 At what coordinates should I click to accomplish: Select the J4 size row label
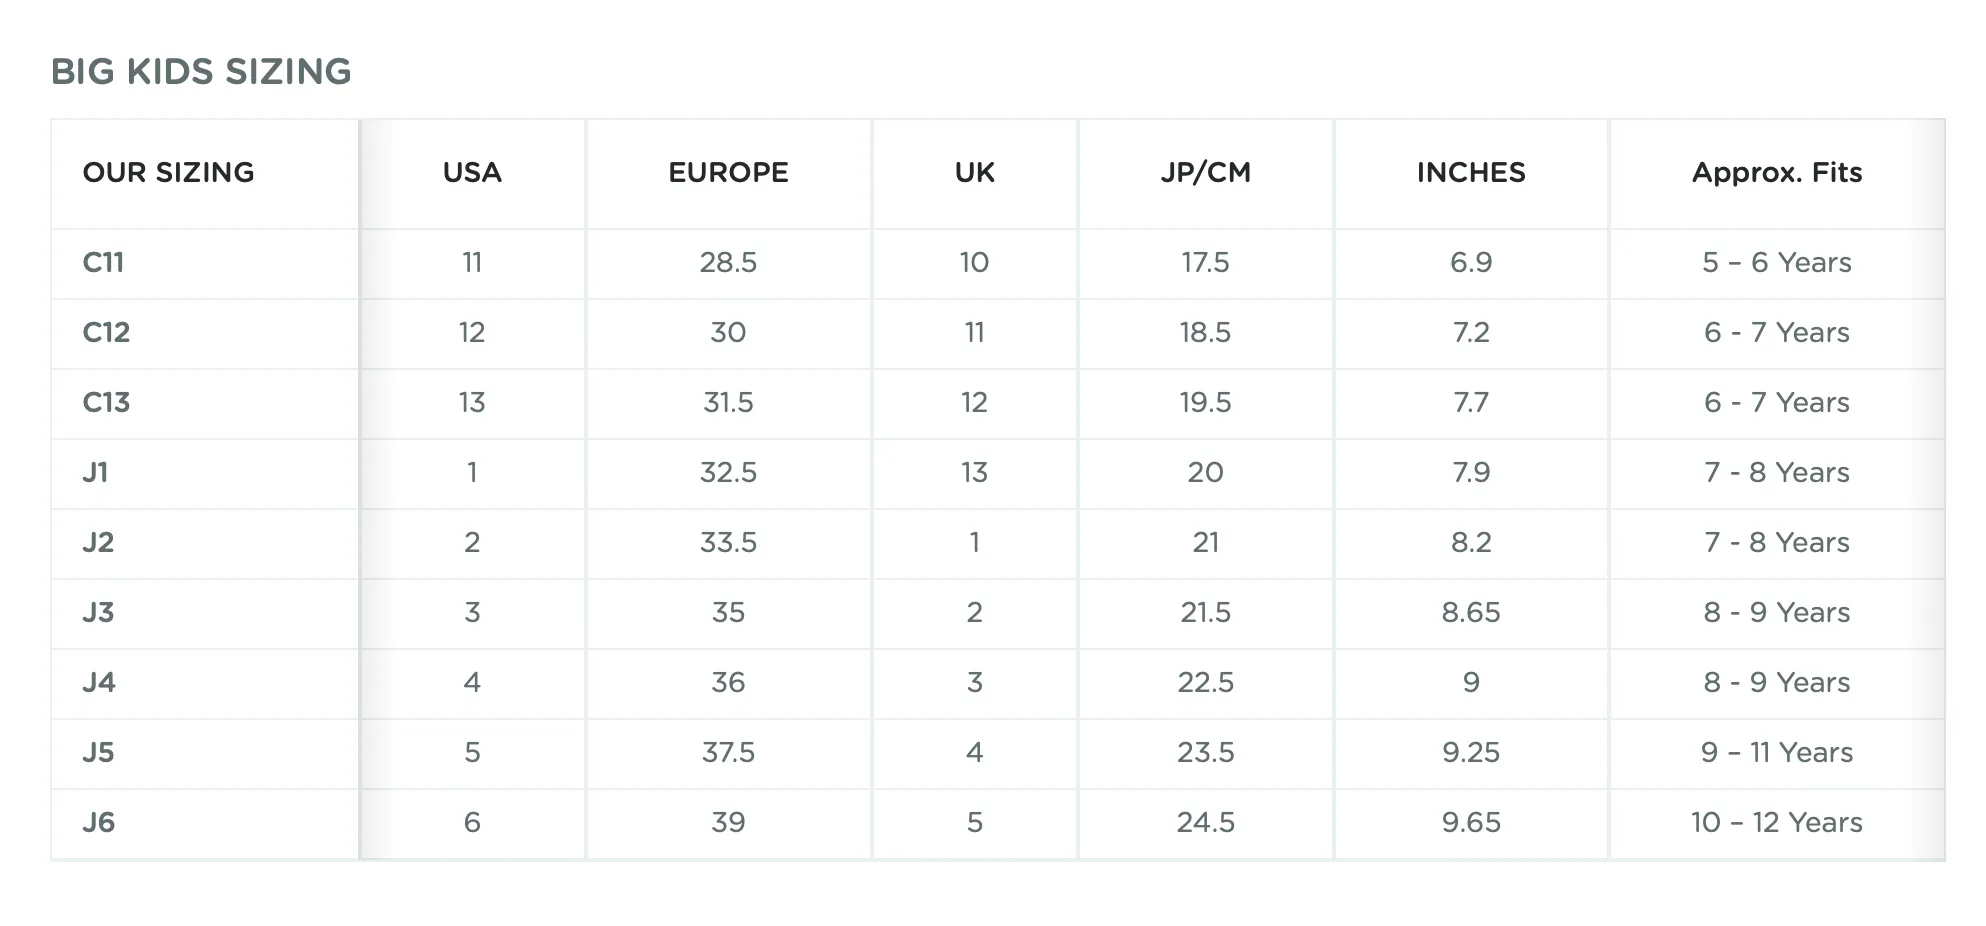[98, 682]
